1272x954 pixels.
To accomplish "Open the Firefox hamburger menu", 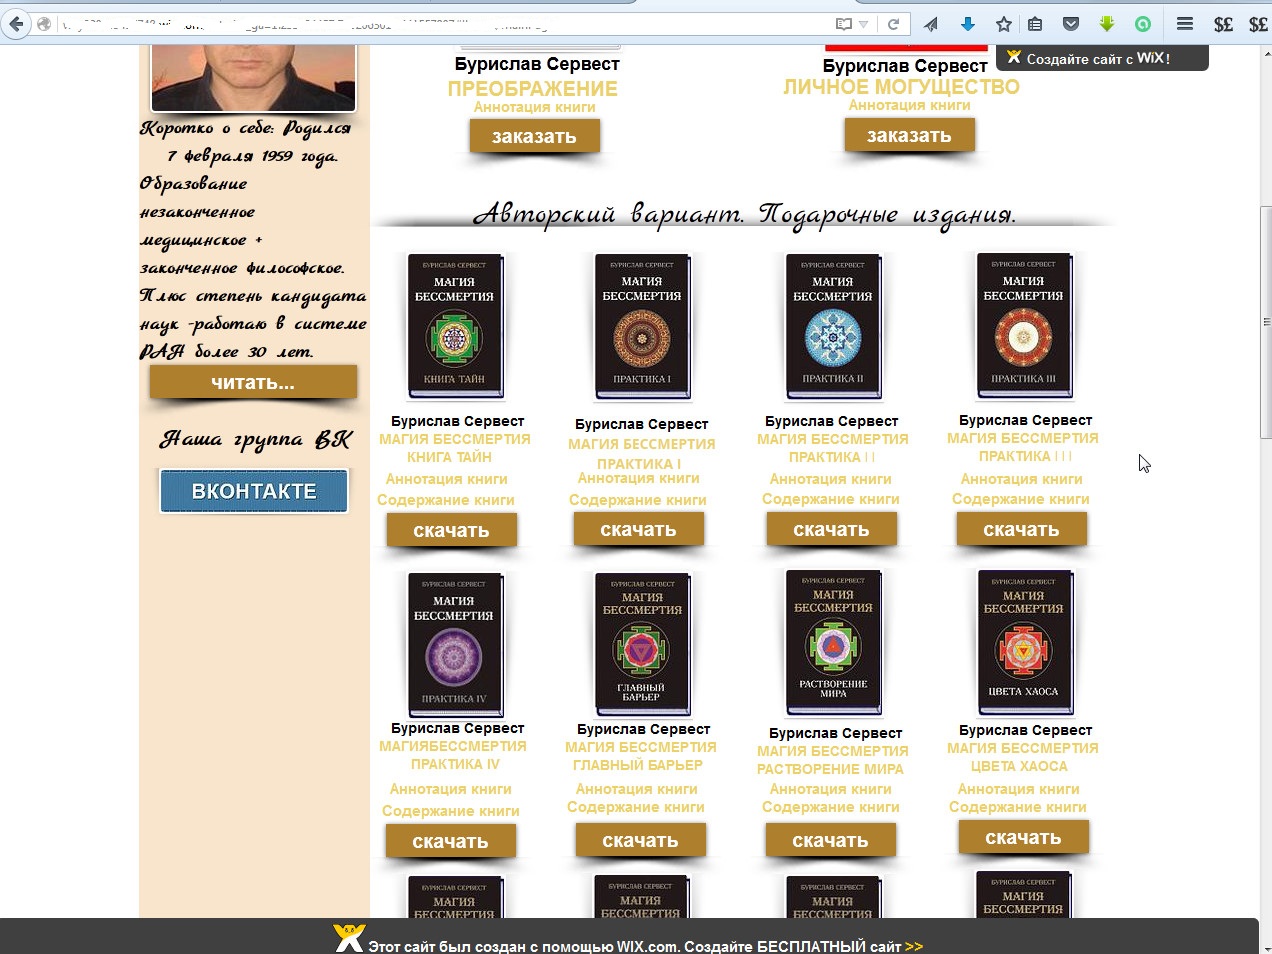I will (1185, 24).
